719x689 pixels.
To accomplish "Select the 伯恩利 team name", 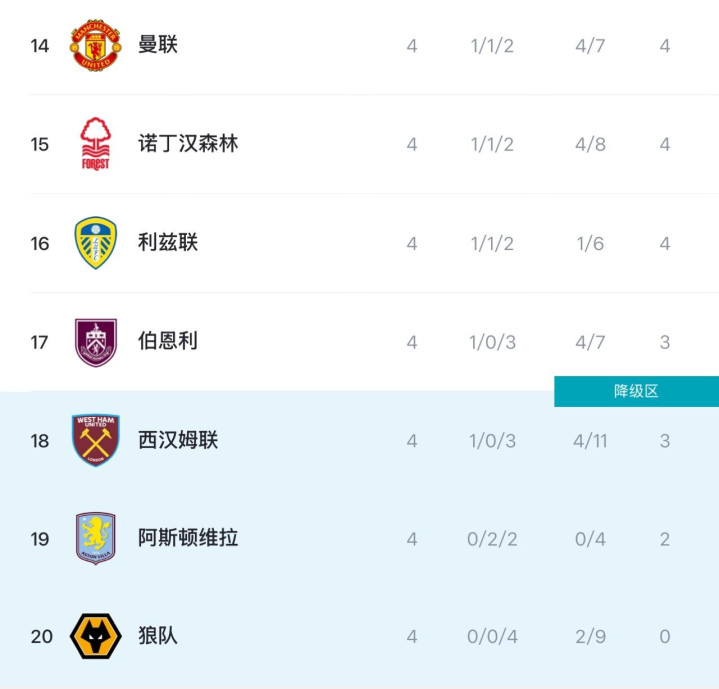I will [x=168, y=342].
